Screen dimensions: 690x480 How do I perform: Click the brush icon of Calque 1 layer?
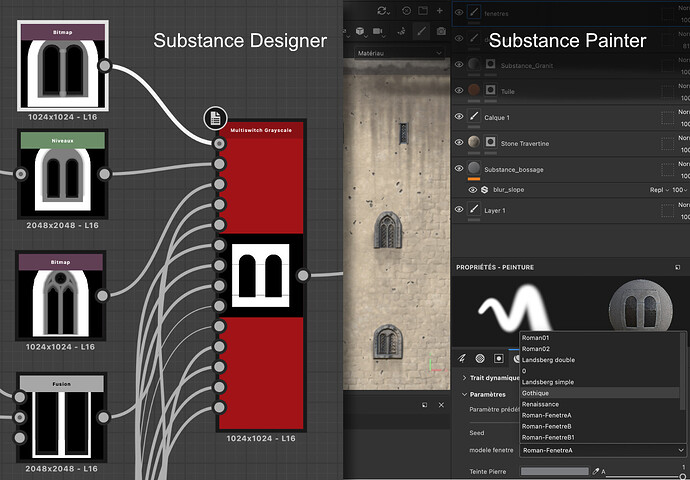pyautogui.click(x=474, y=116)
